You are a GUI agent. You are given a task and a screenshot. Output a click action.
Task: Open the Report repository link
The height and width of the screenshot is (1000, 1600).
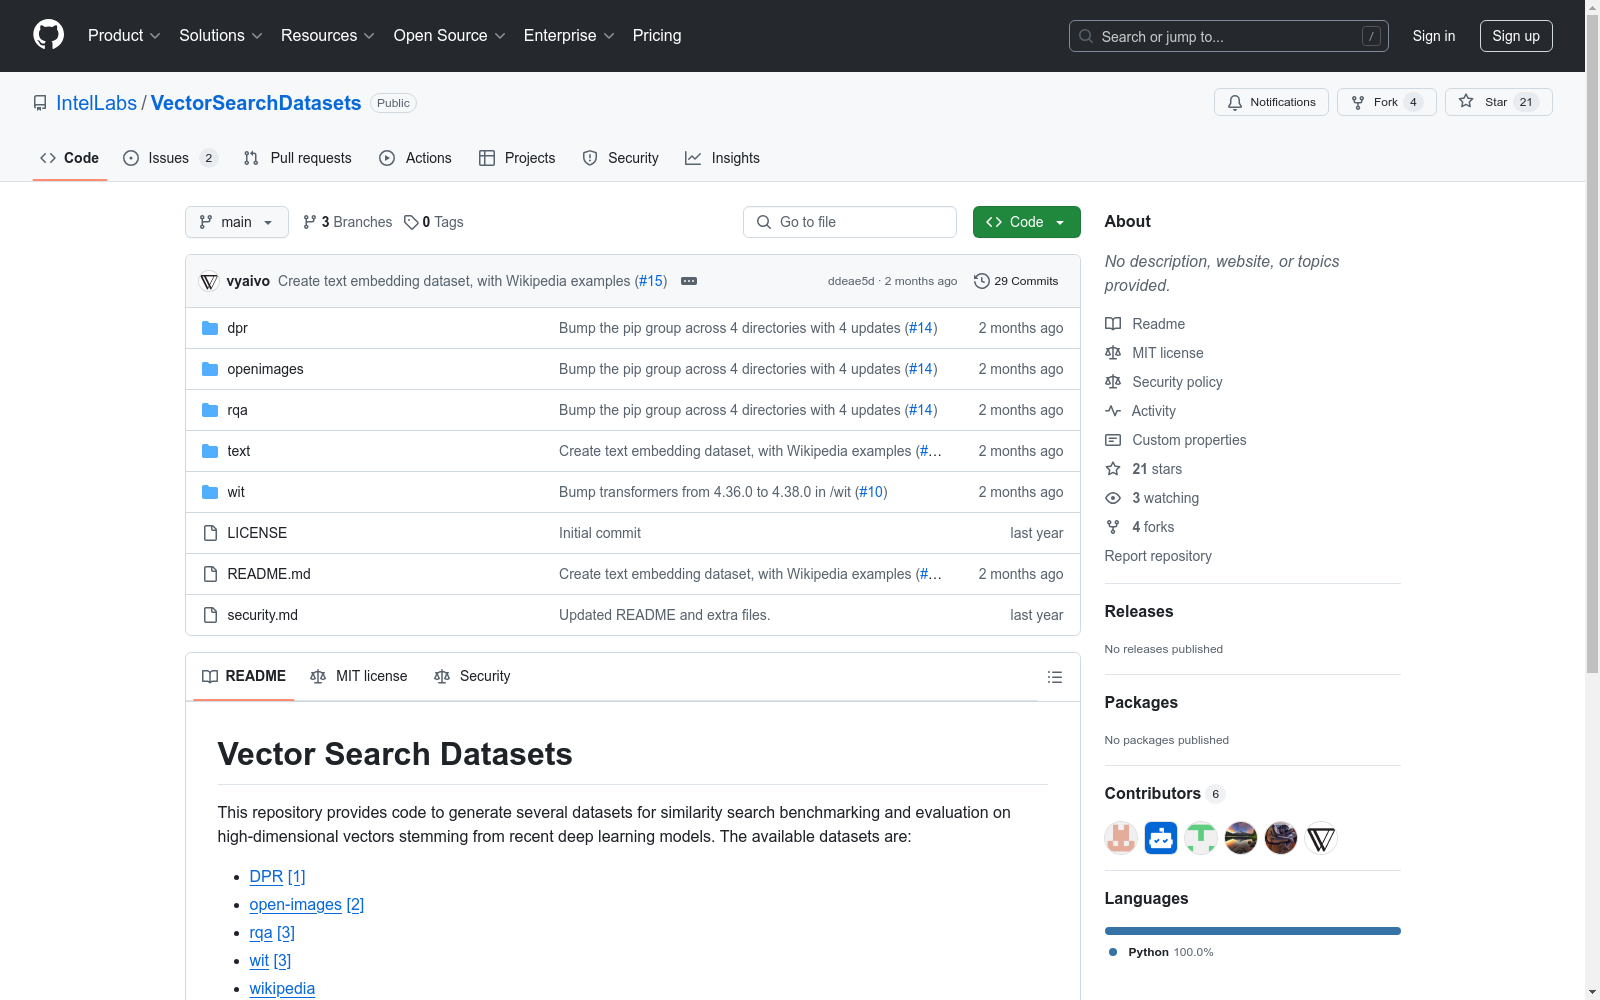(1158, 556)
